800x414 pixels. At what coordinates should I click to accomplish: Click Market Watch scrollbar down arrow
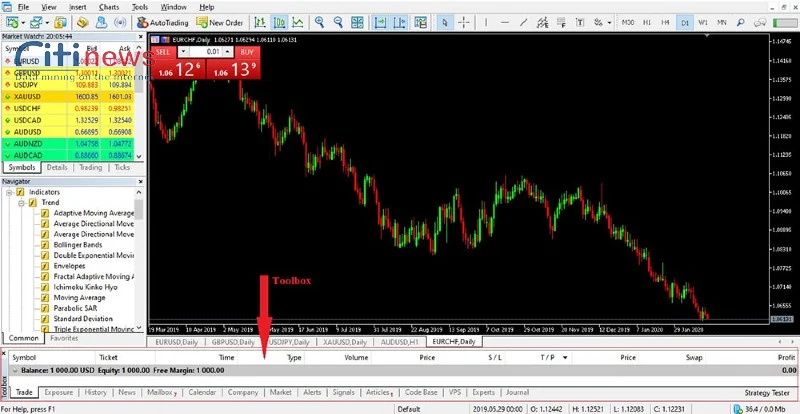pos(139,156)
